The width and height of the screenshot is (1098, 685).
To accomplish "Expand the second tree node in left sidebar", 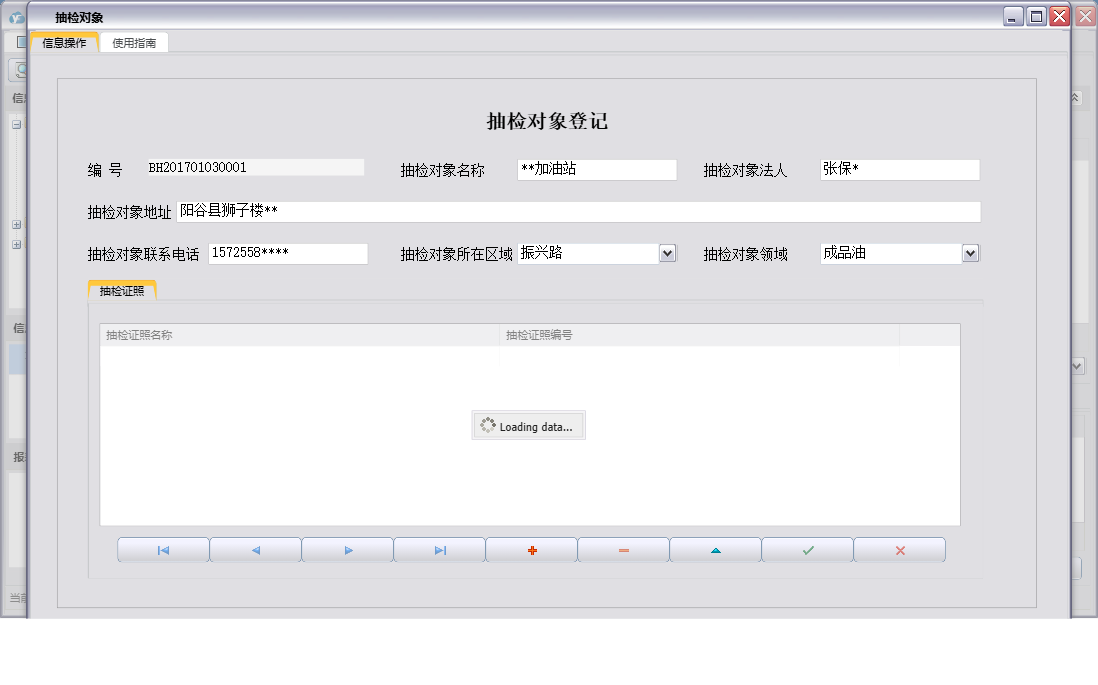I will [15, 243].
